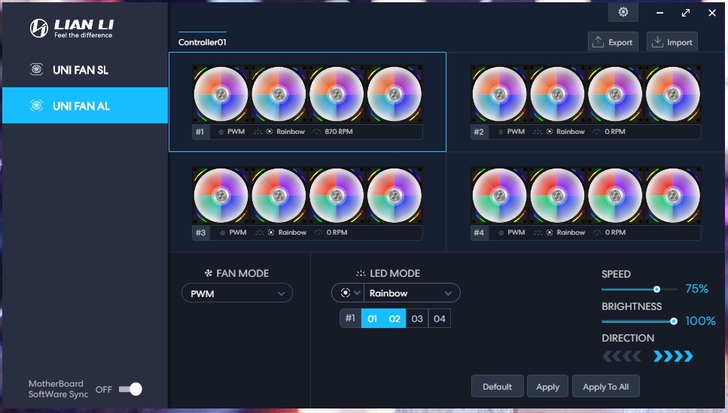
Task: Select first fan thumbnail in group #2
Action: pos(500,94)
